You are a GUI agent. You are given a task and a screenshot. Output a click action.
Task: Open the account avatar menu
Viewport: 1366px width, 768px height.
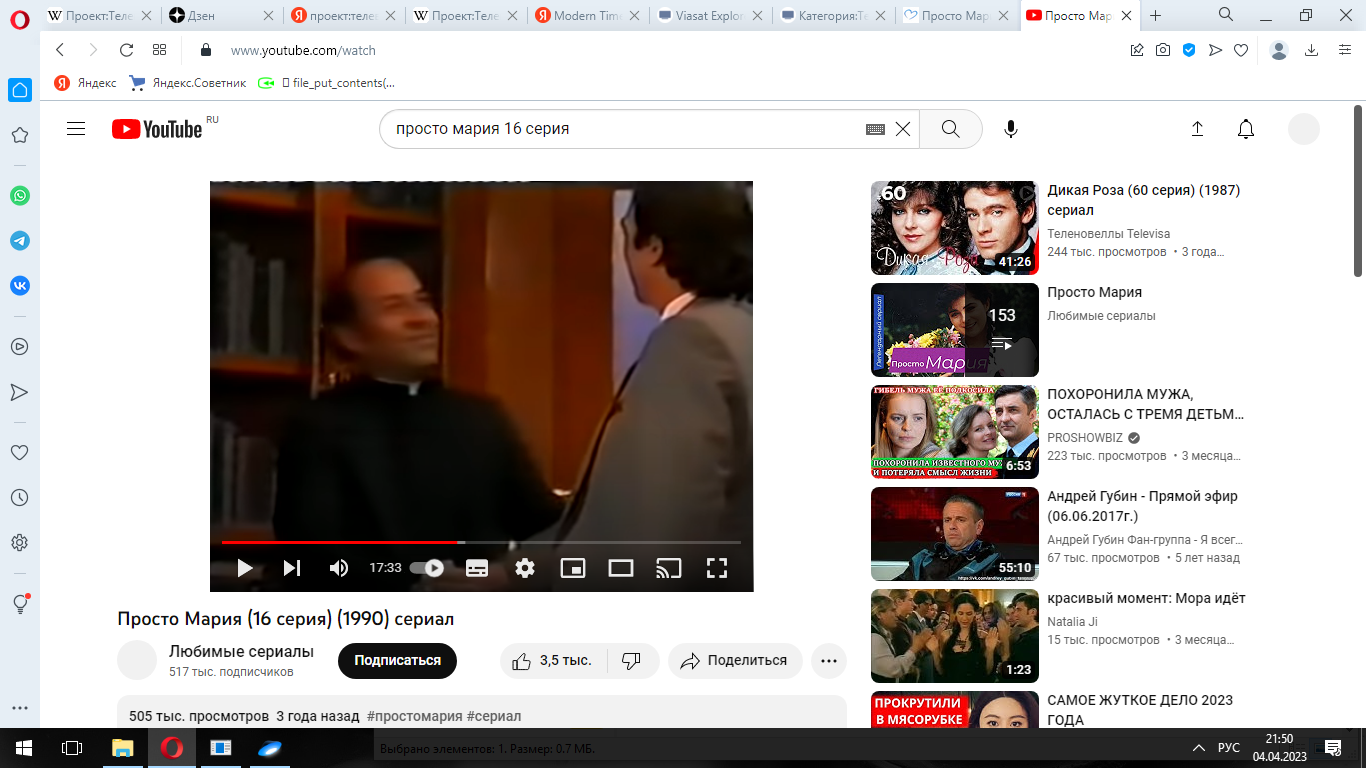click(x=1304, y=129)
